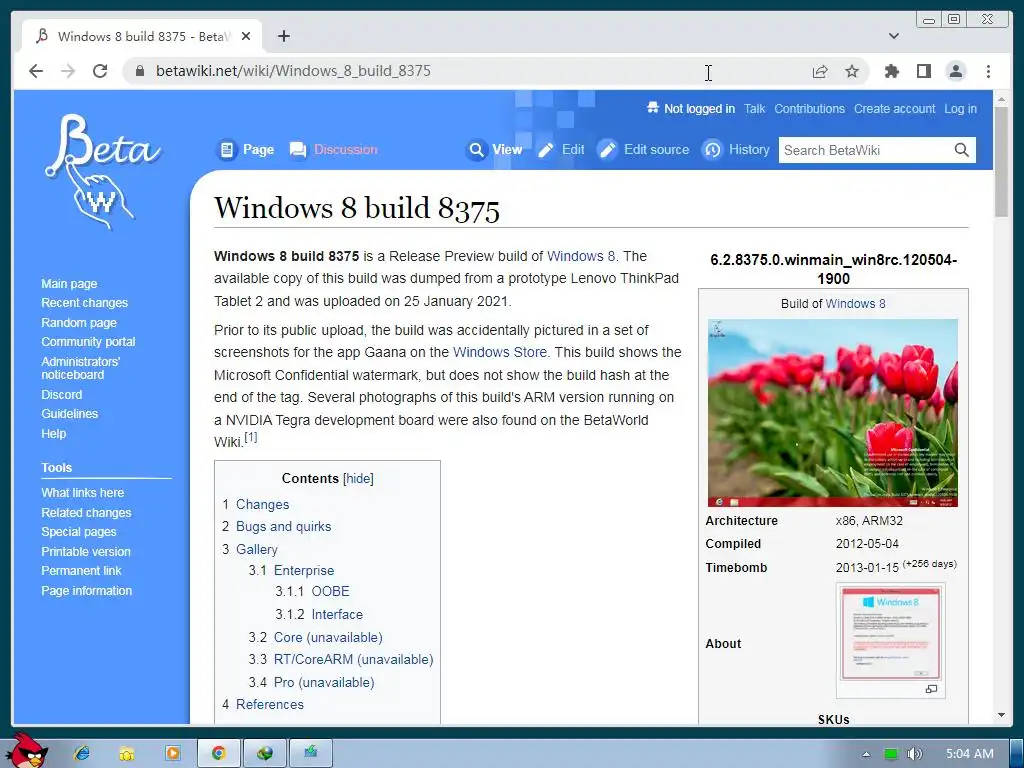The width and height of the screenshot is (1024, 768).
Task: Open Guidelines in sidebar
Action: tap(69, 413)
